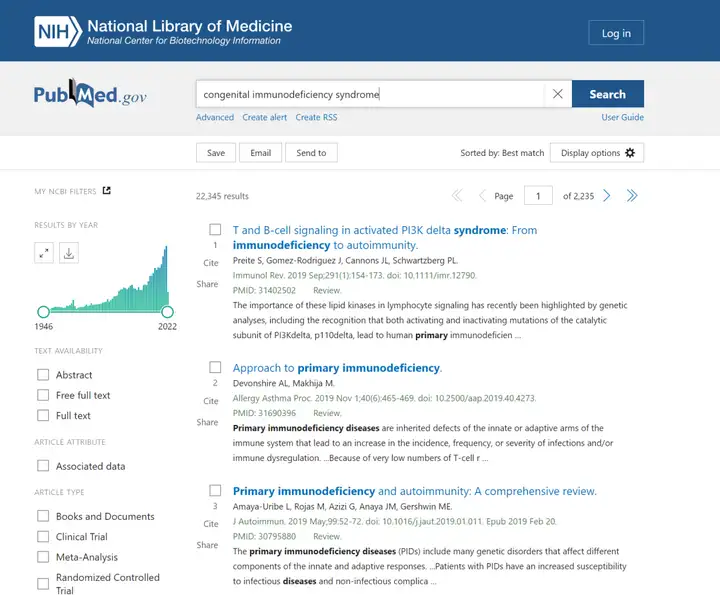
Task: Open the Approach to primary immunodeficiency article
Action: (337, 368)
